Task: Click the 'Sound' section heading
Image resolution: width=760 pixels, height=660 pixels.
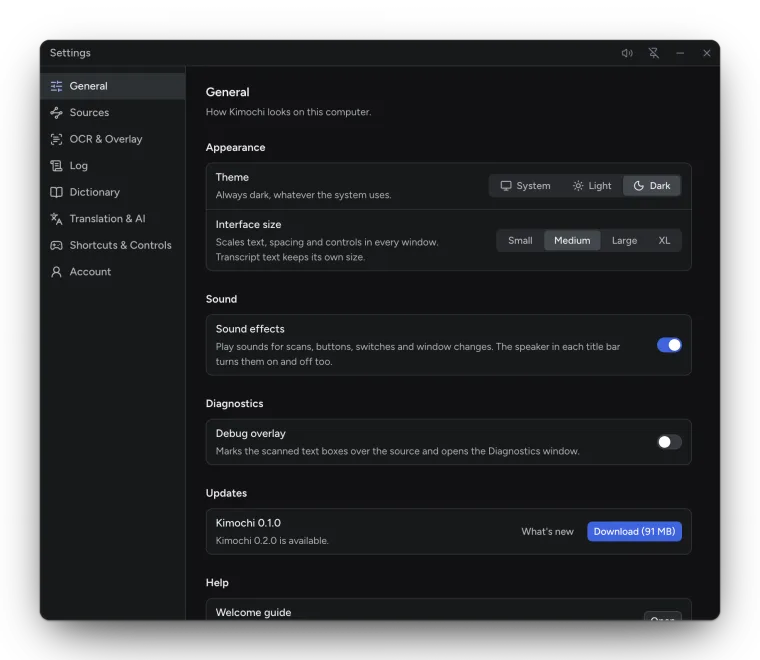Action: [222, 299]
